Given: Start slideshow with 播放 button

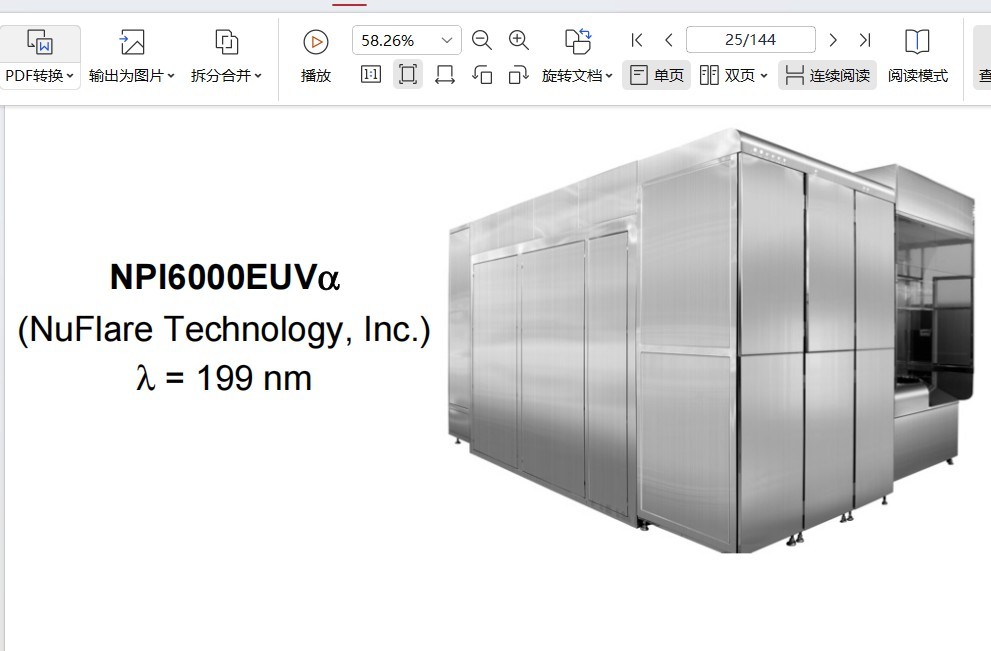Looking at the screenshot, I should 315,56.
